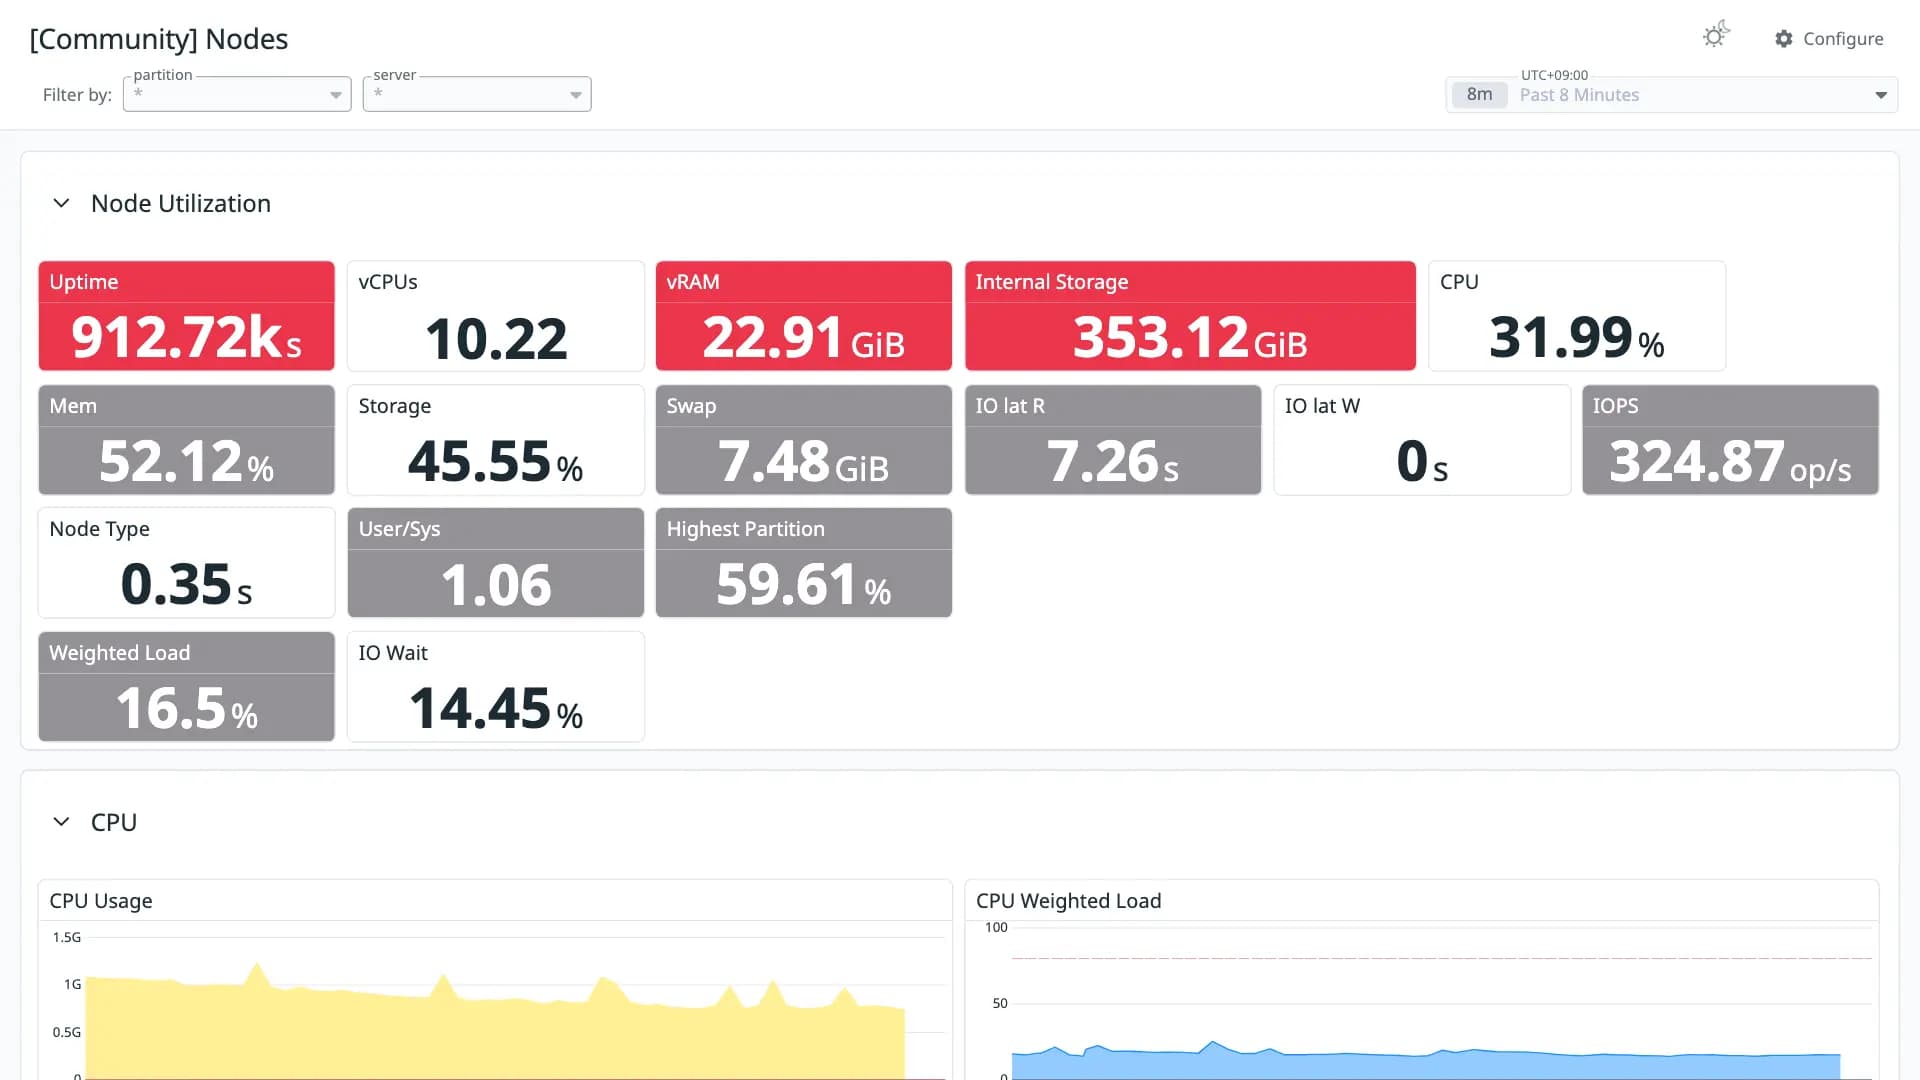Screen dimensions: 1920x1080
Task: Select the vCPUs 10.22 tile
Action: click(x=495, y=316)
